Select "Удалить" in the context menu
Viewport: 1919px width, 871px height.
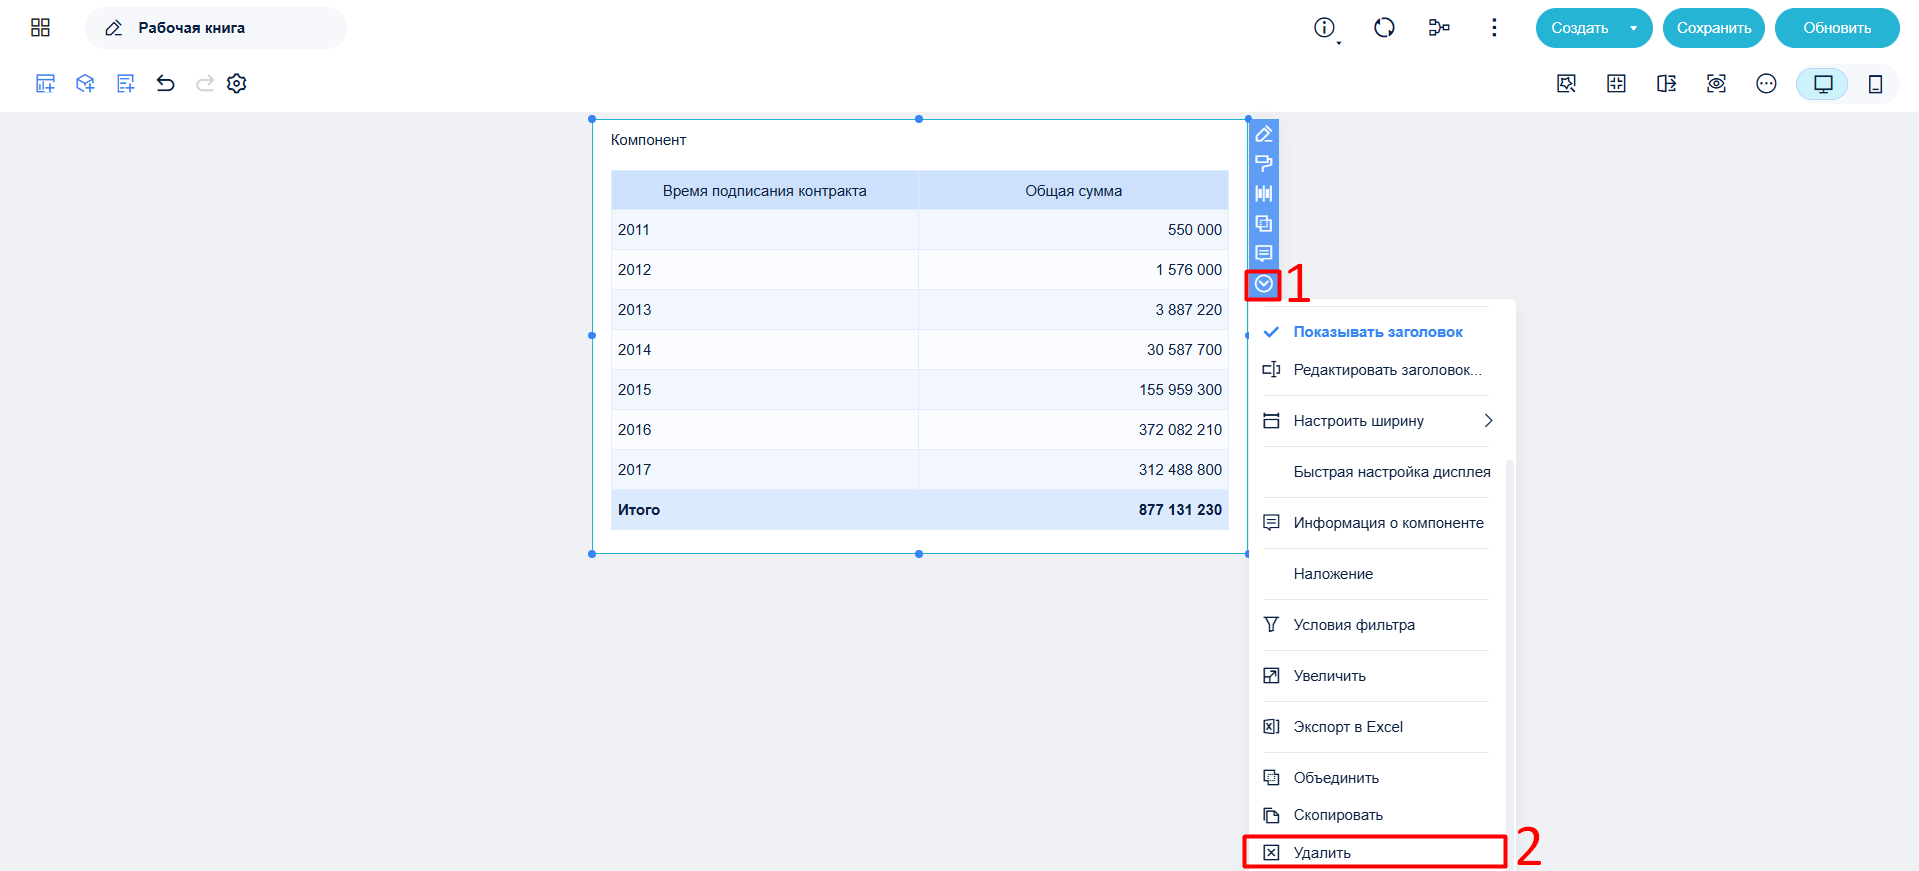[1375, 853]
